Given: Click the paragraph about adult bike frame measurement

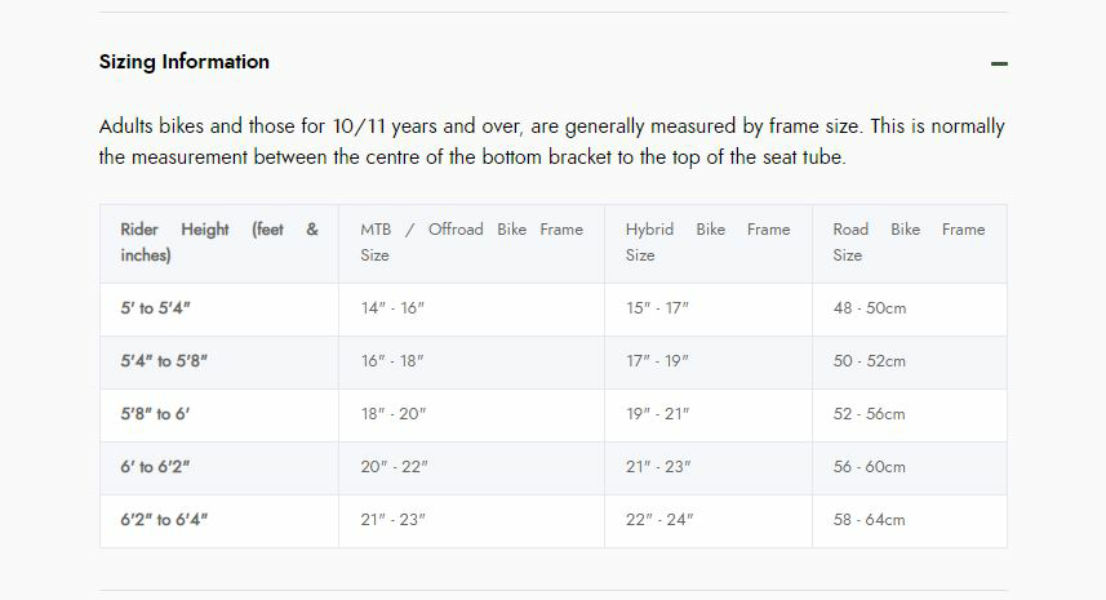Looking at the screenshot, I should 551,142.
